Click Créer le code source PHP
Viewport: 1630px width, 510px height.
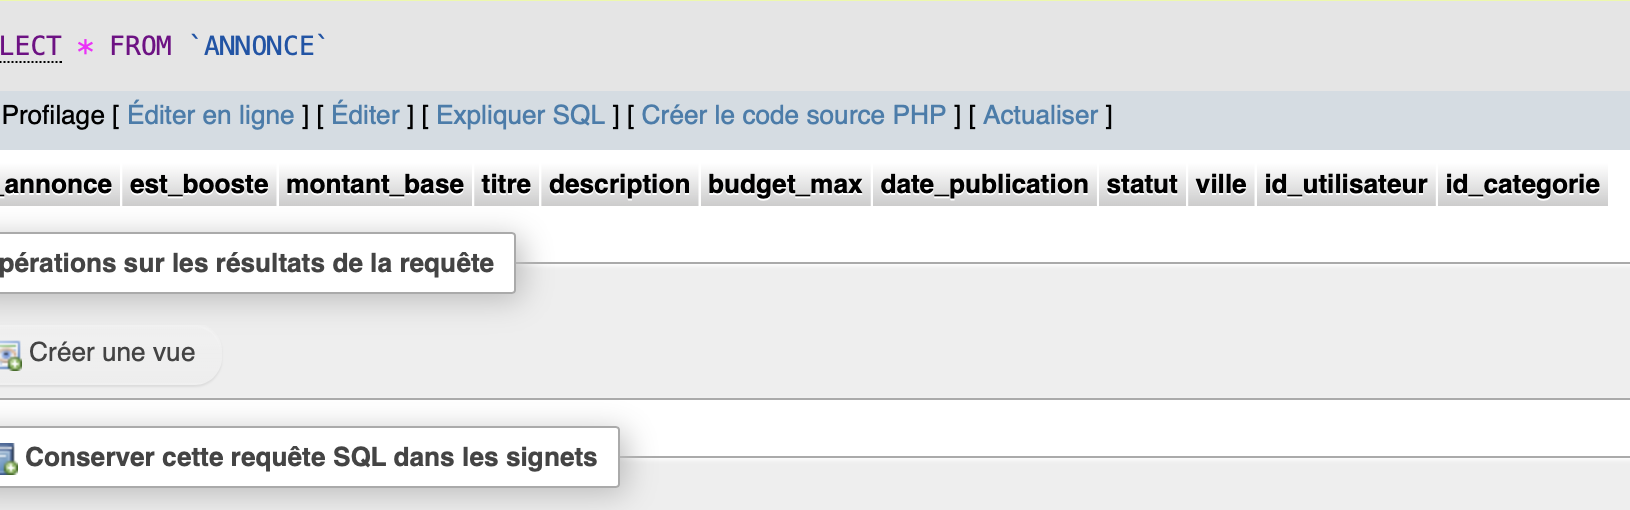[x=793, y=116]
